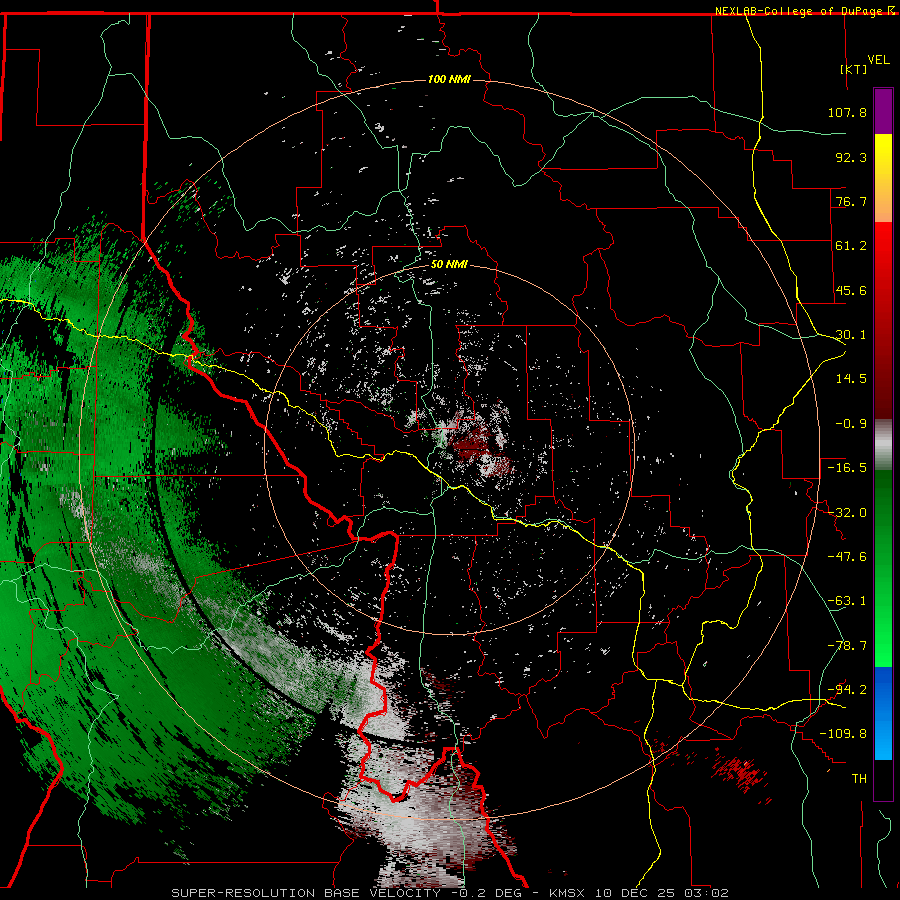Click the 100 NMI range ring label

[449, 79]
